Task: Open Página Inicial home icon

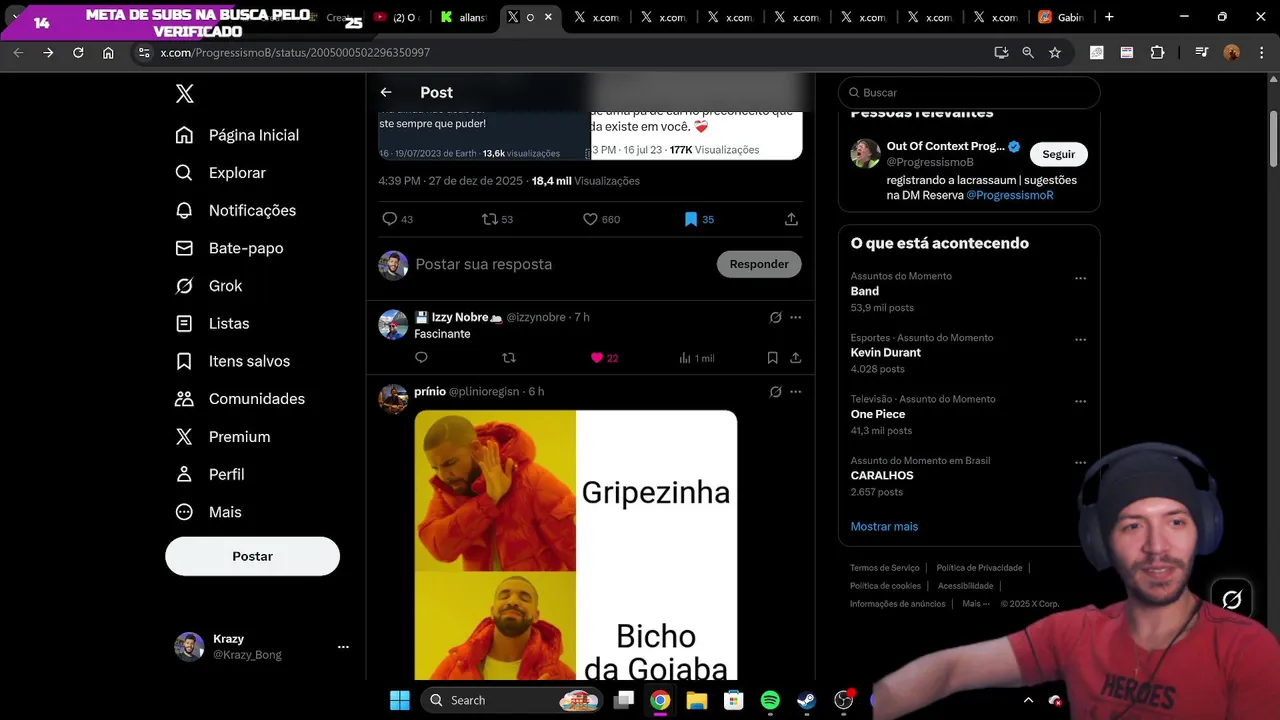Action: pyautogui.click(x=184, y=135)
